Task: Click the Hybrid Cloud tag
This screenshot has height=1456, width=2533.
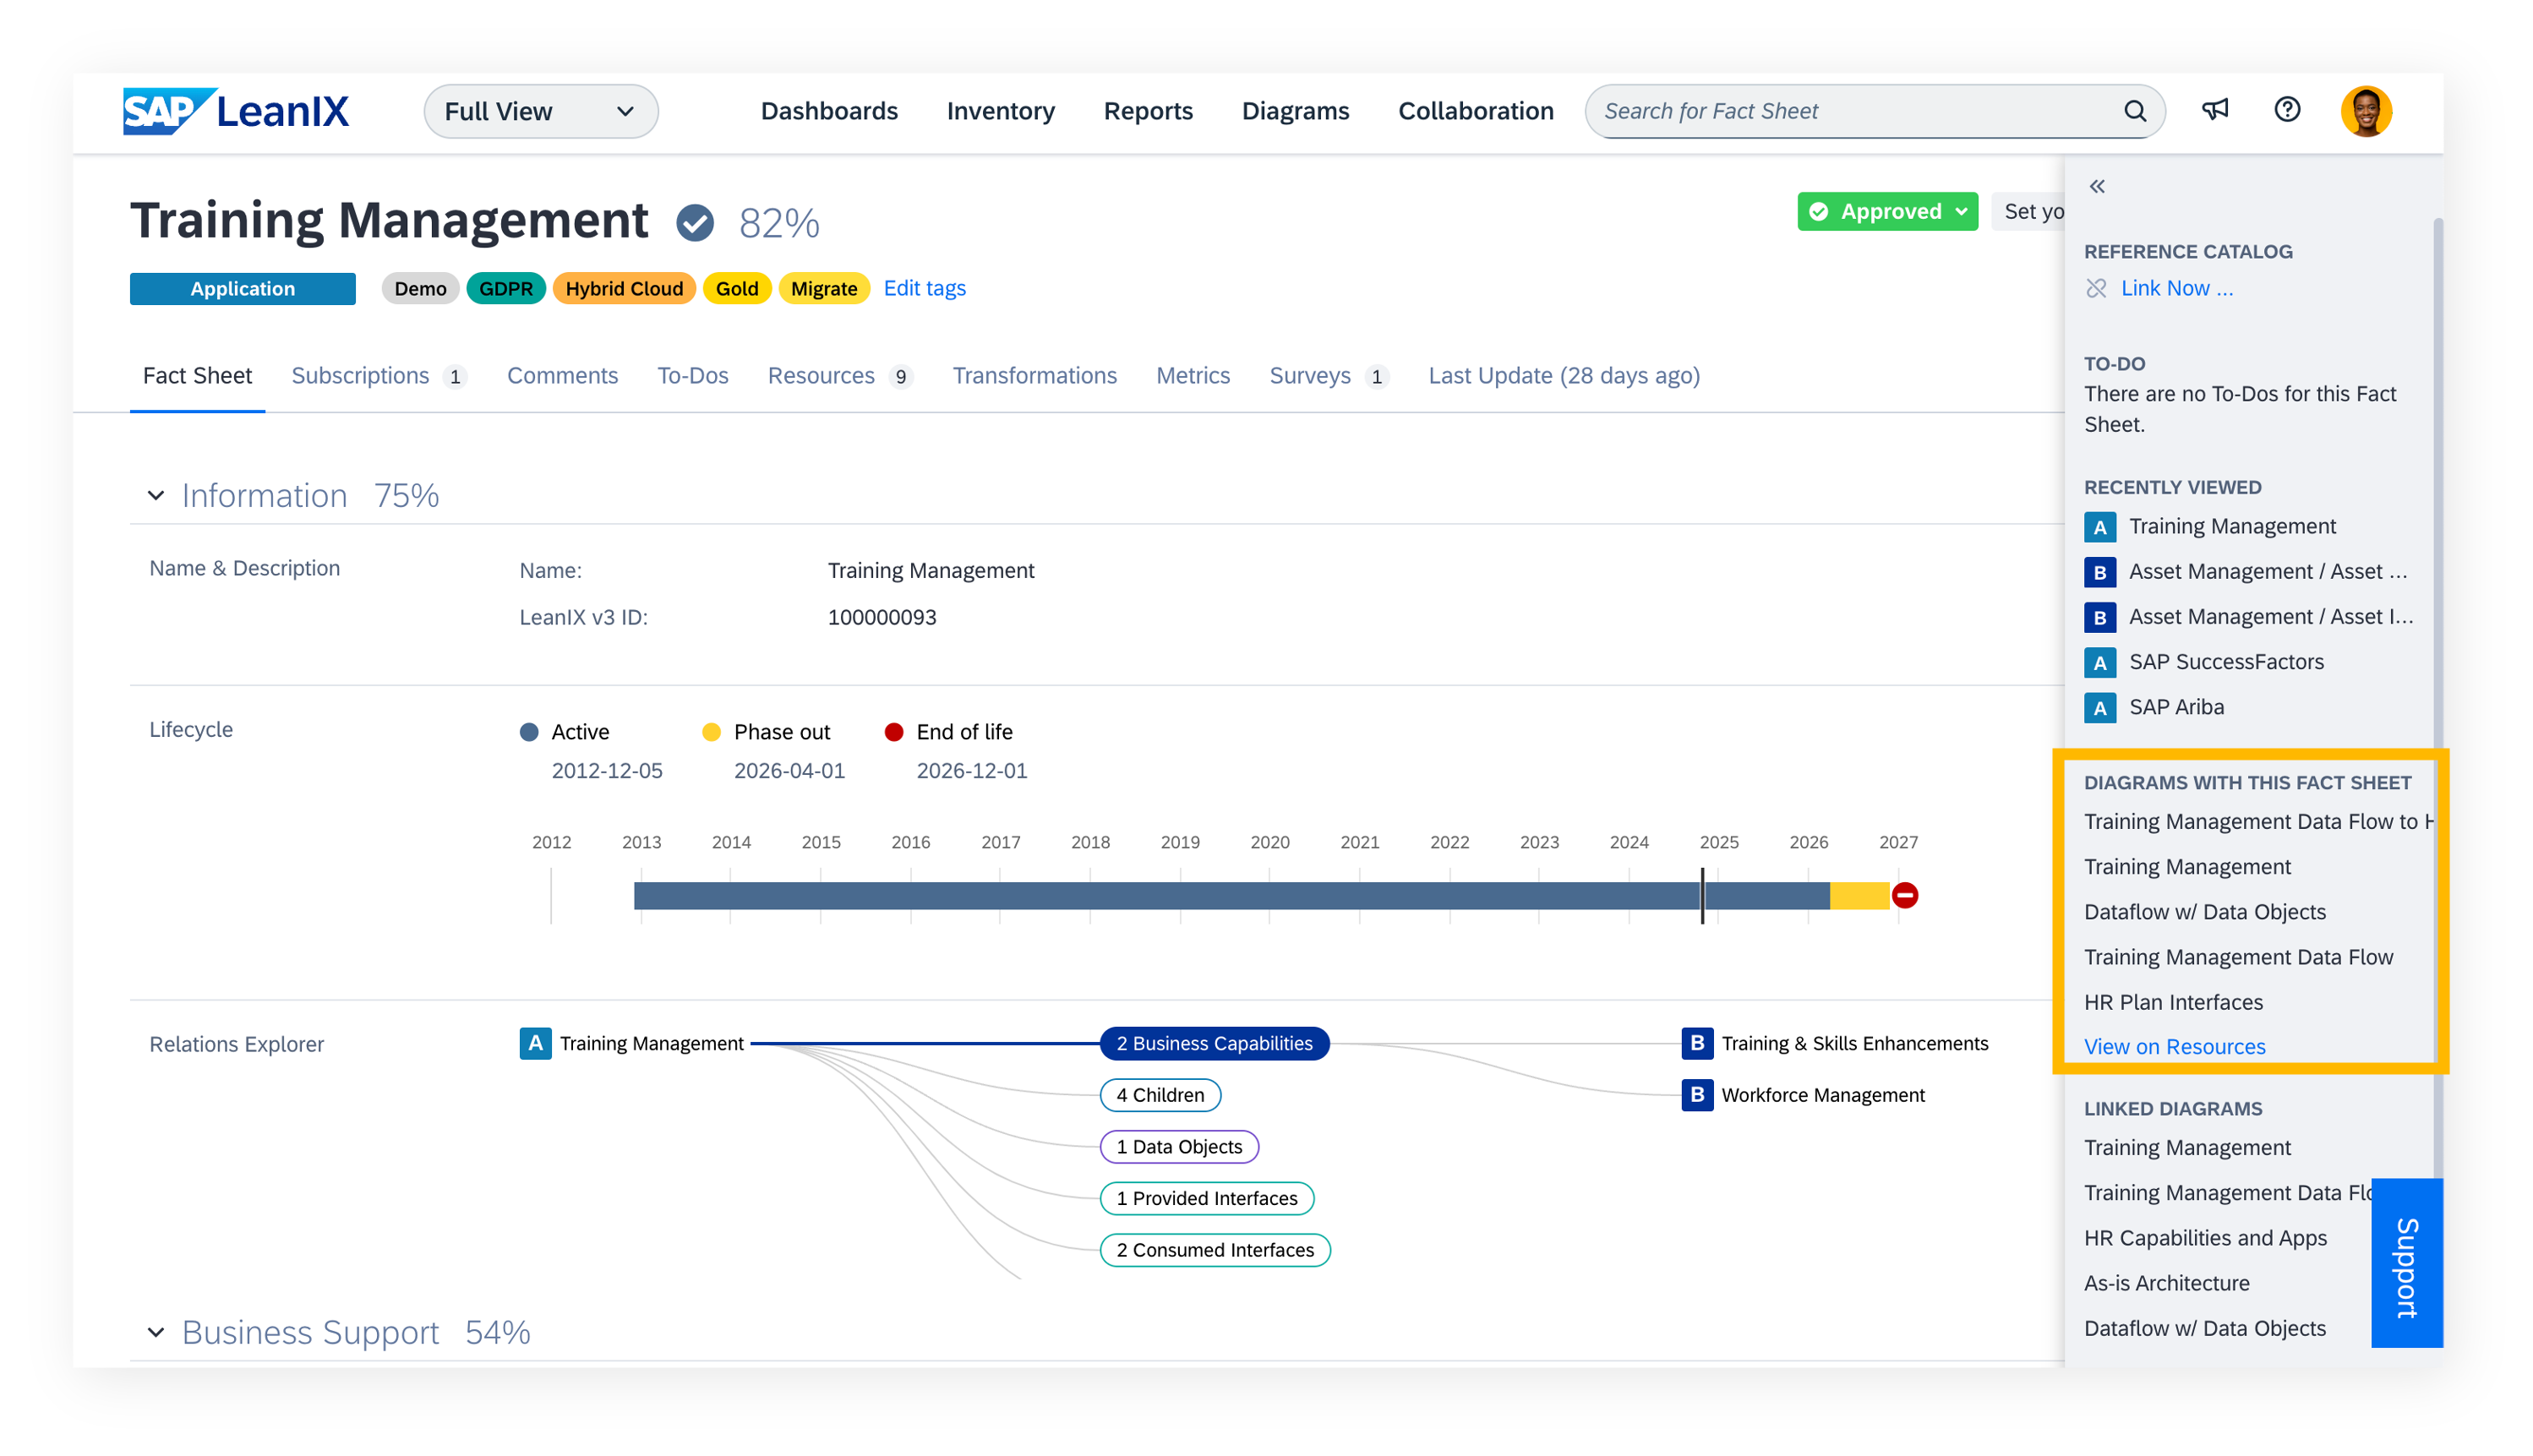Action: (624, 289)
